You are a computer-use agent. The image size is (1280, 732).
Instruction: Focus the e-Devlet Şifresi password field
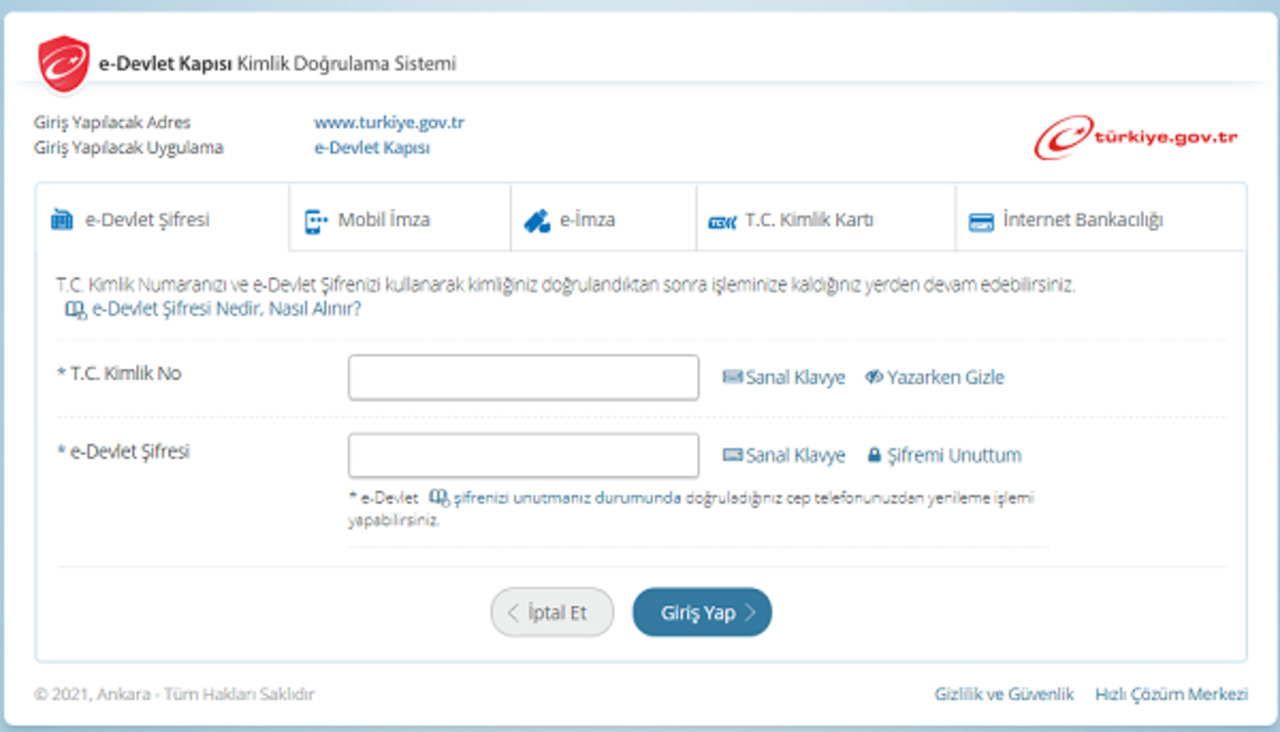[x=523, y=455]
